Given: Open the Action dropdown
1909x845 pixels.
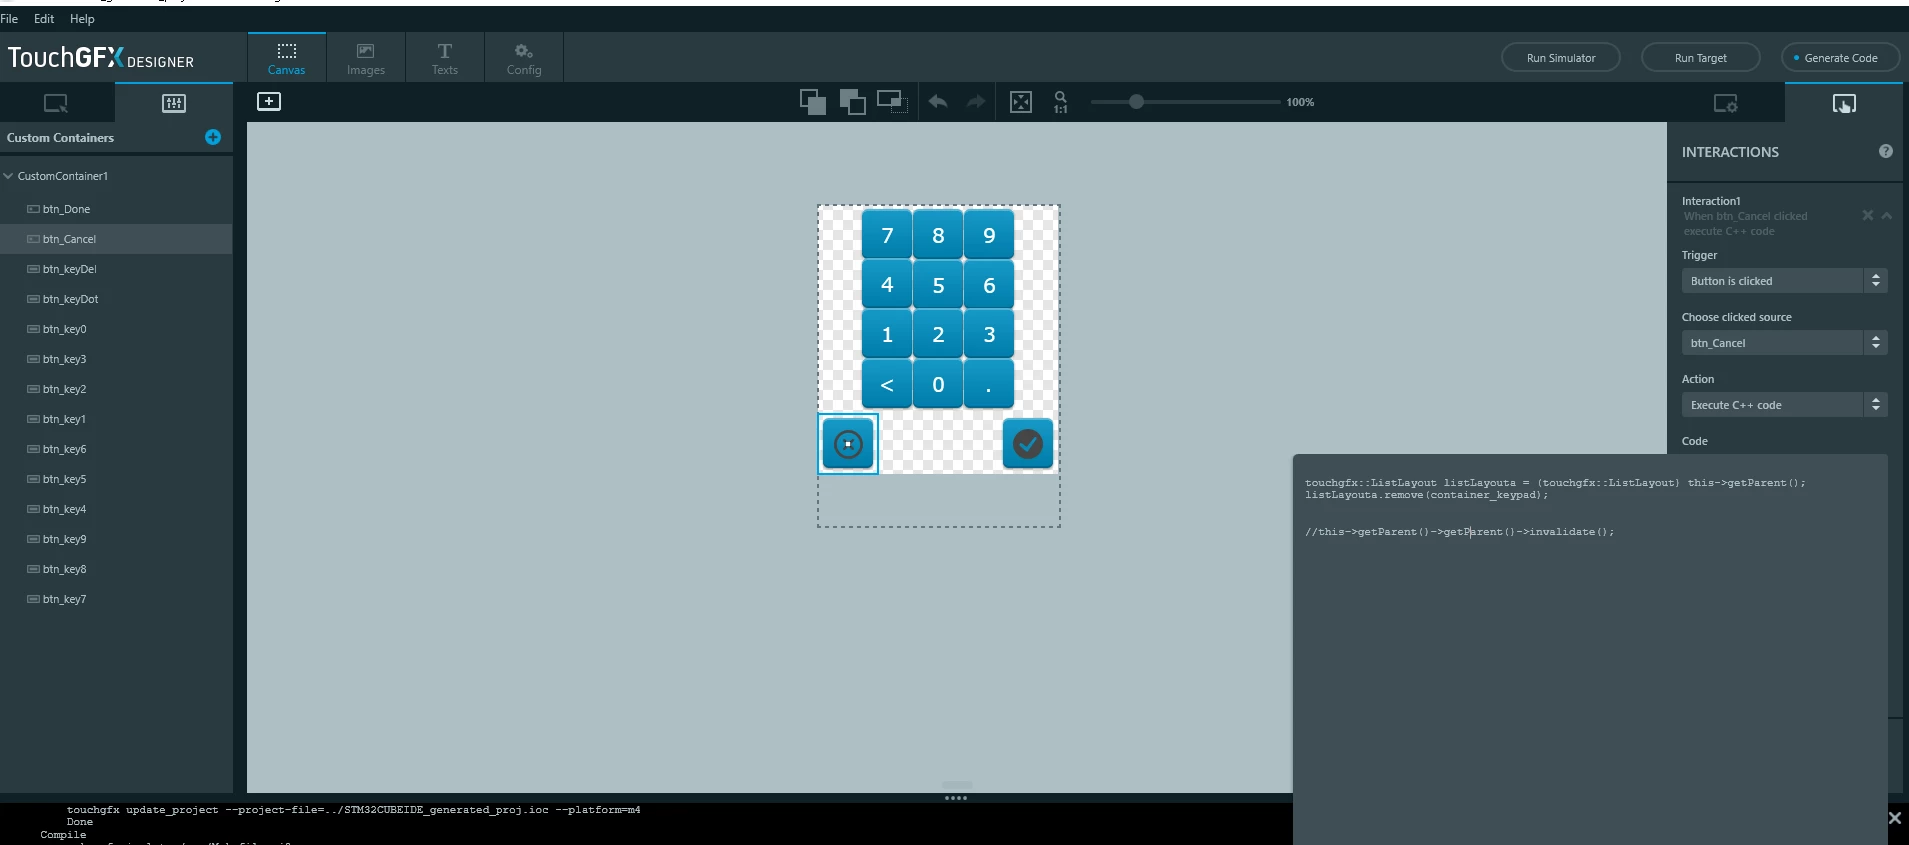Looking at the screenshot, I should [1785, 405].
